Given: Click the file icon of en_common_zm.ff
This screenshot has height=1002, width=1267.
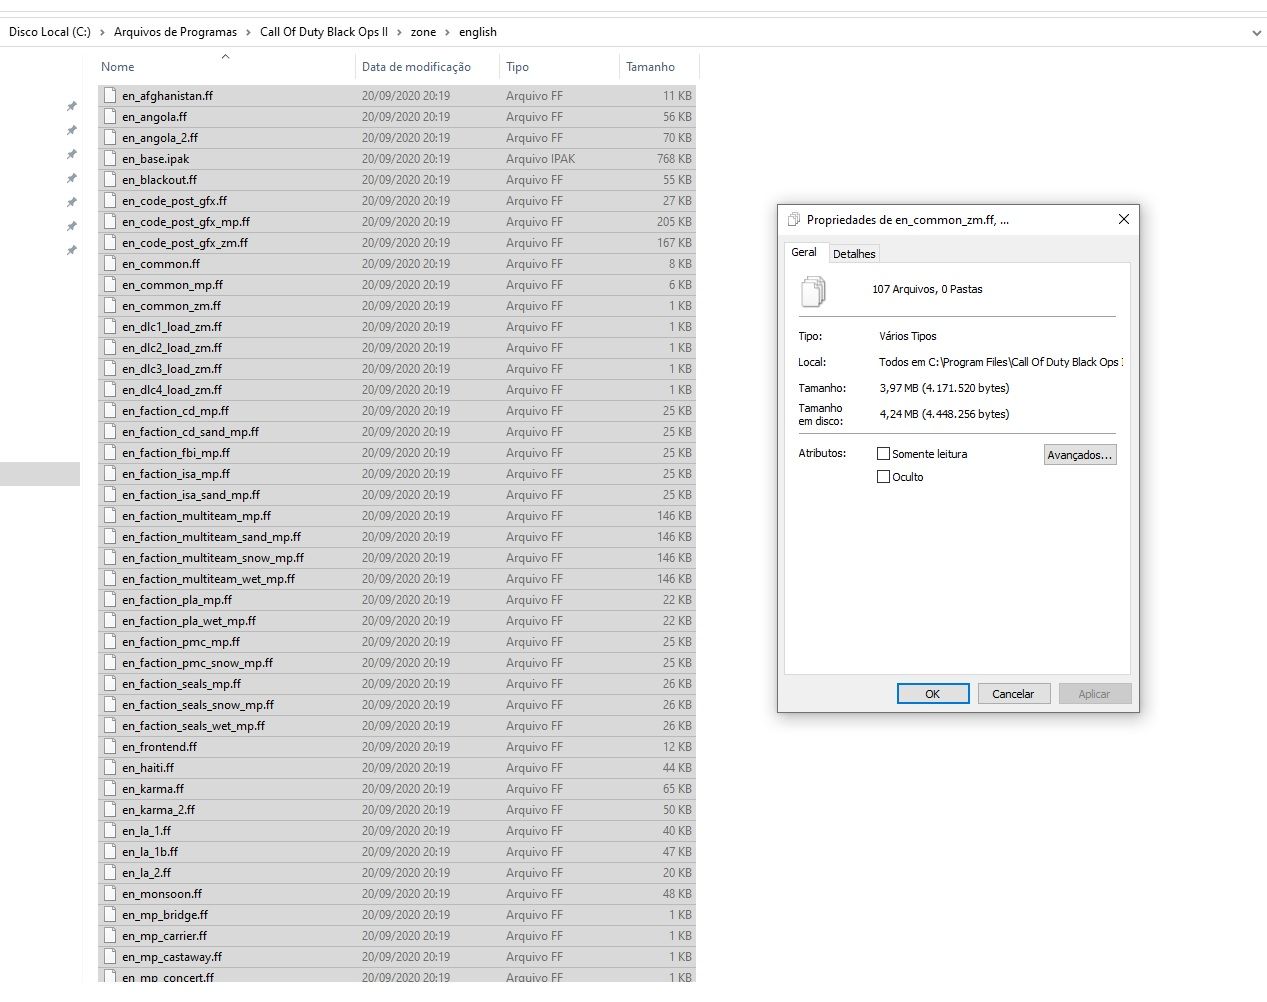Looking at the screenshot, I should (110, 306).
